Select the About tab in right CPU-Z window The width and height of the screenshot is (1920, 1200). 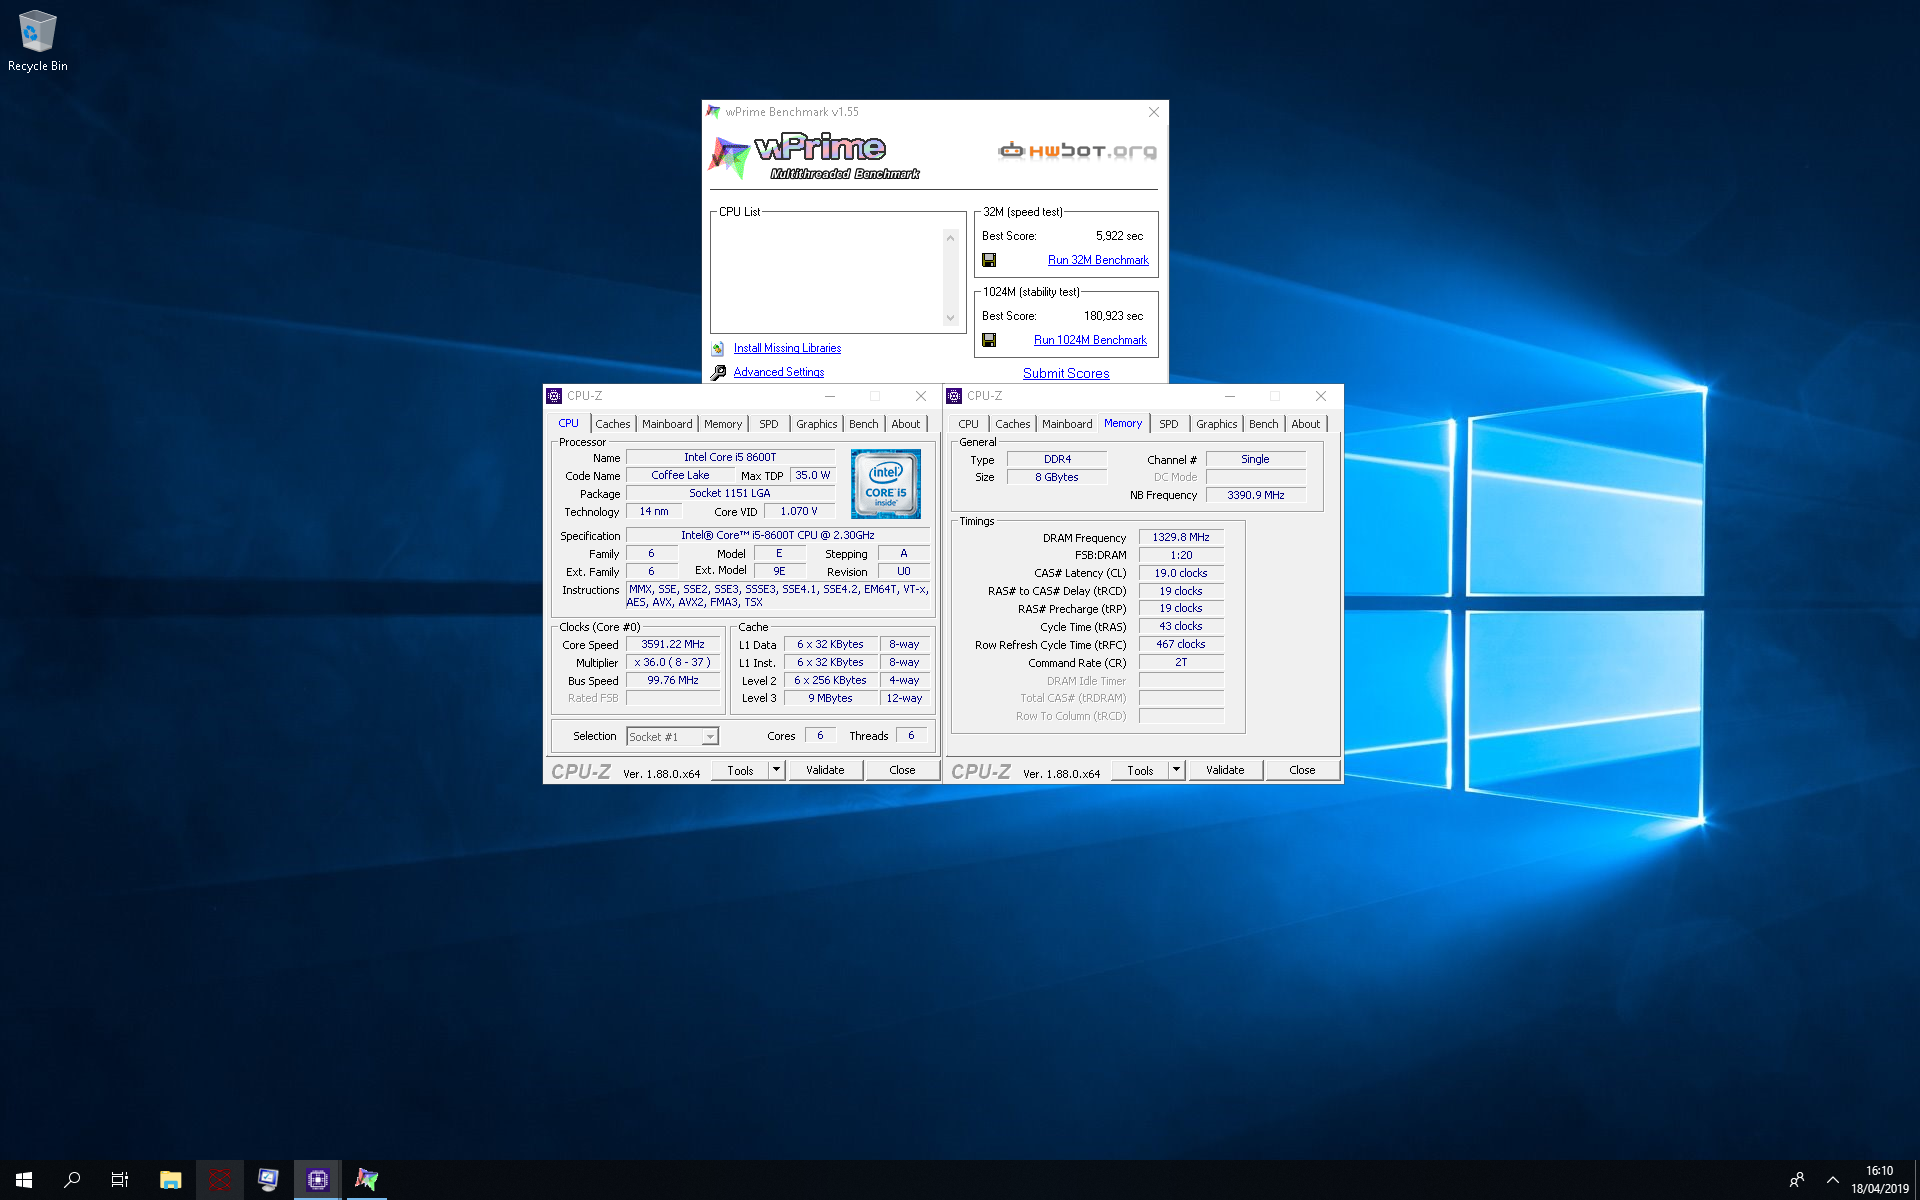1306,424
